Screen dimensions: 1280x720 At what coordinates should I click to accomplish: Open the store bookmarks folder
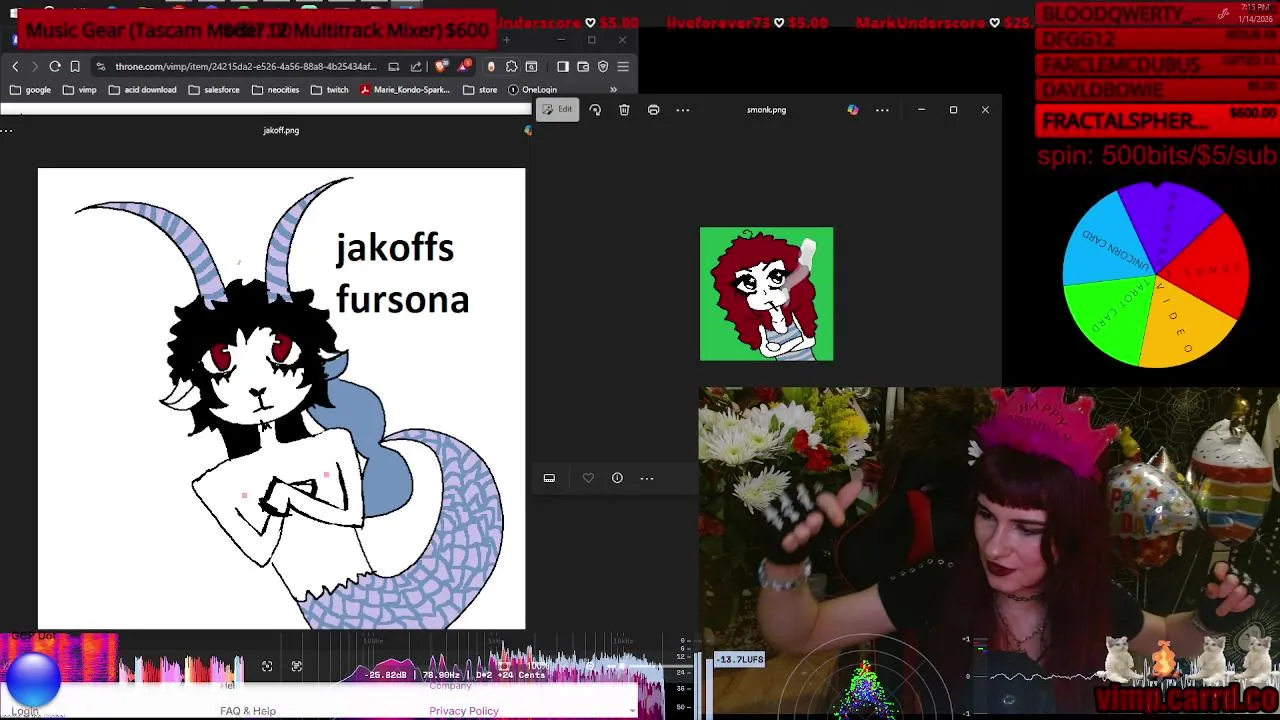click(480, 90)
